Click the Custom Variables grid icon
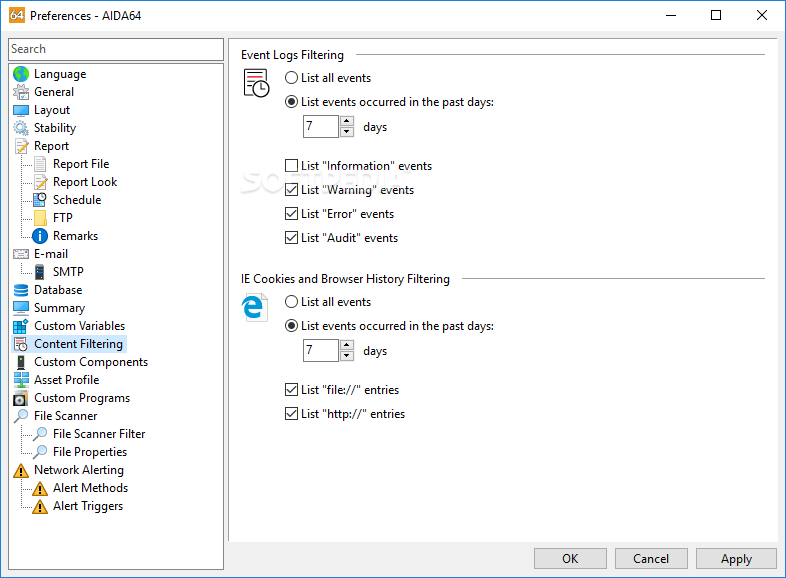 pos(21,326)
